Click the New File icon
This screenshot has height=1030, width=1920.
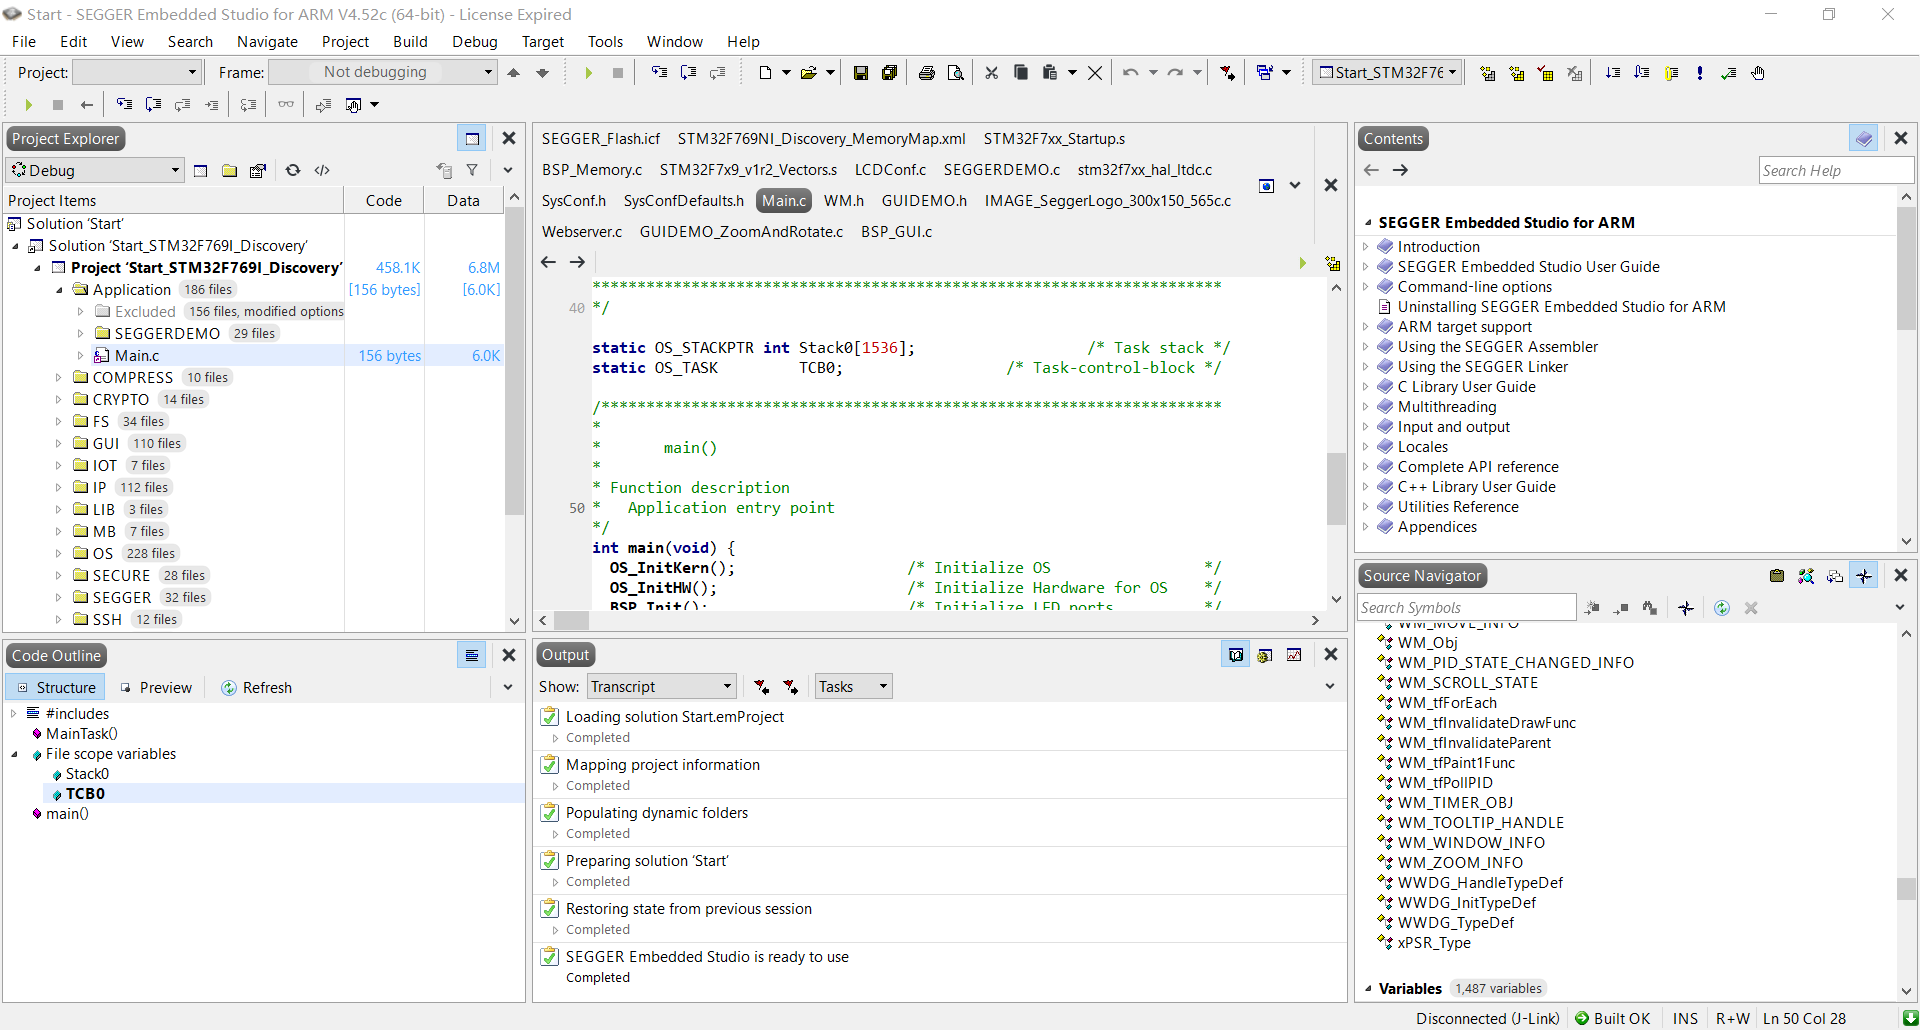point(765,73)
